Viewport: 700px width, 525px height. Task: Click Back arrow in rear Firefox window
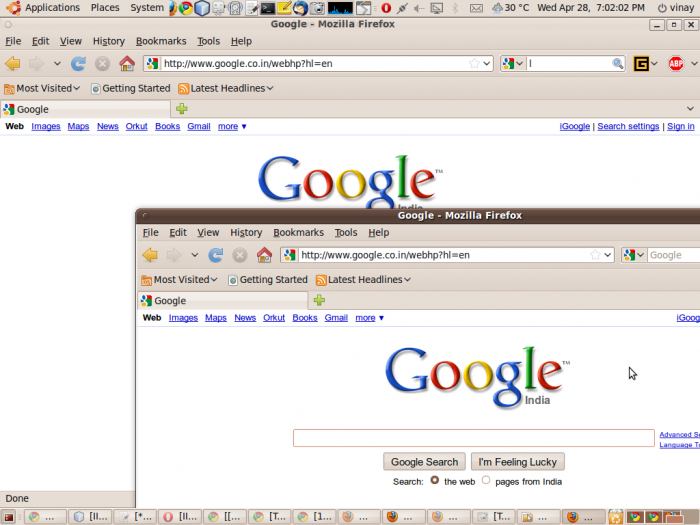(x=13, y=64)
